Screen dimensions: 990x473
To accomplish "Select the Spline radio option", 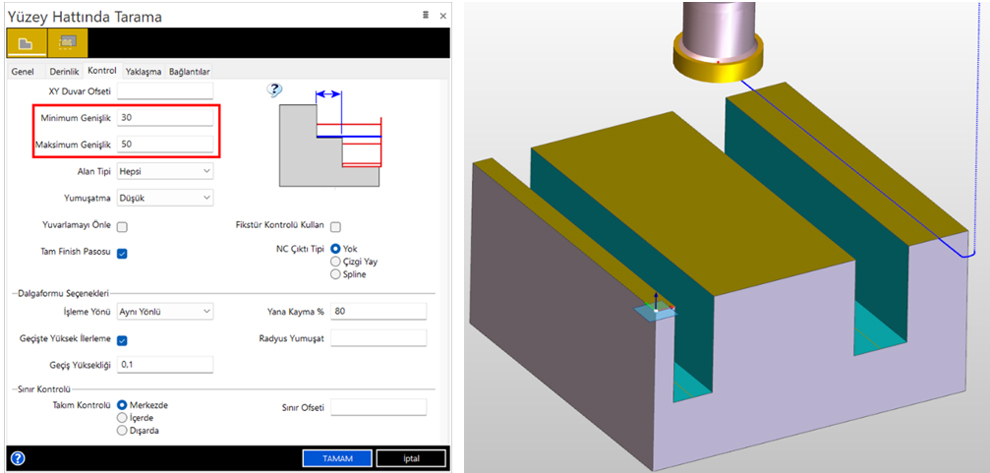I will (336, 274).
